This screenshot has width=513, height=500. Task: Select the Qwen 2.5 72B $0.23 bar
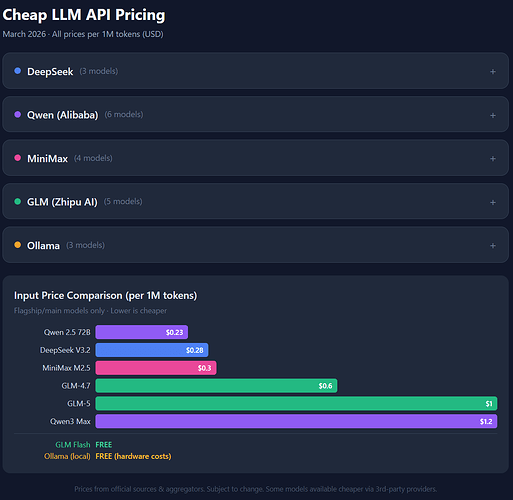point(142,332)
